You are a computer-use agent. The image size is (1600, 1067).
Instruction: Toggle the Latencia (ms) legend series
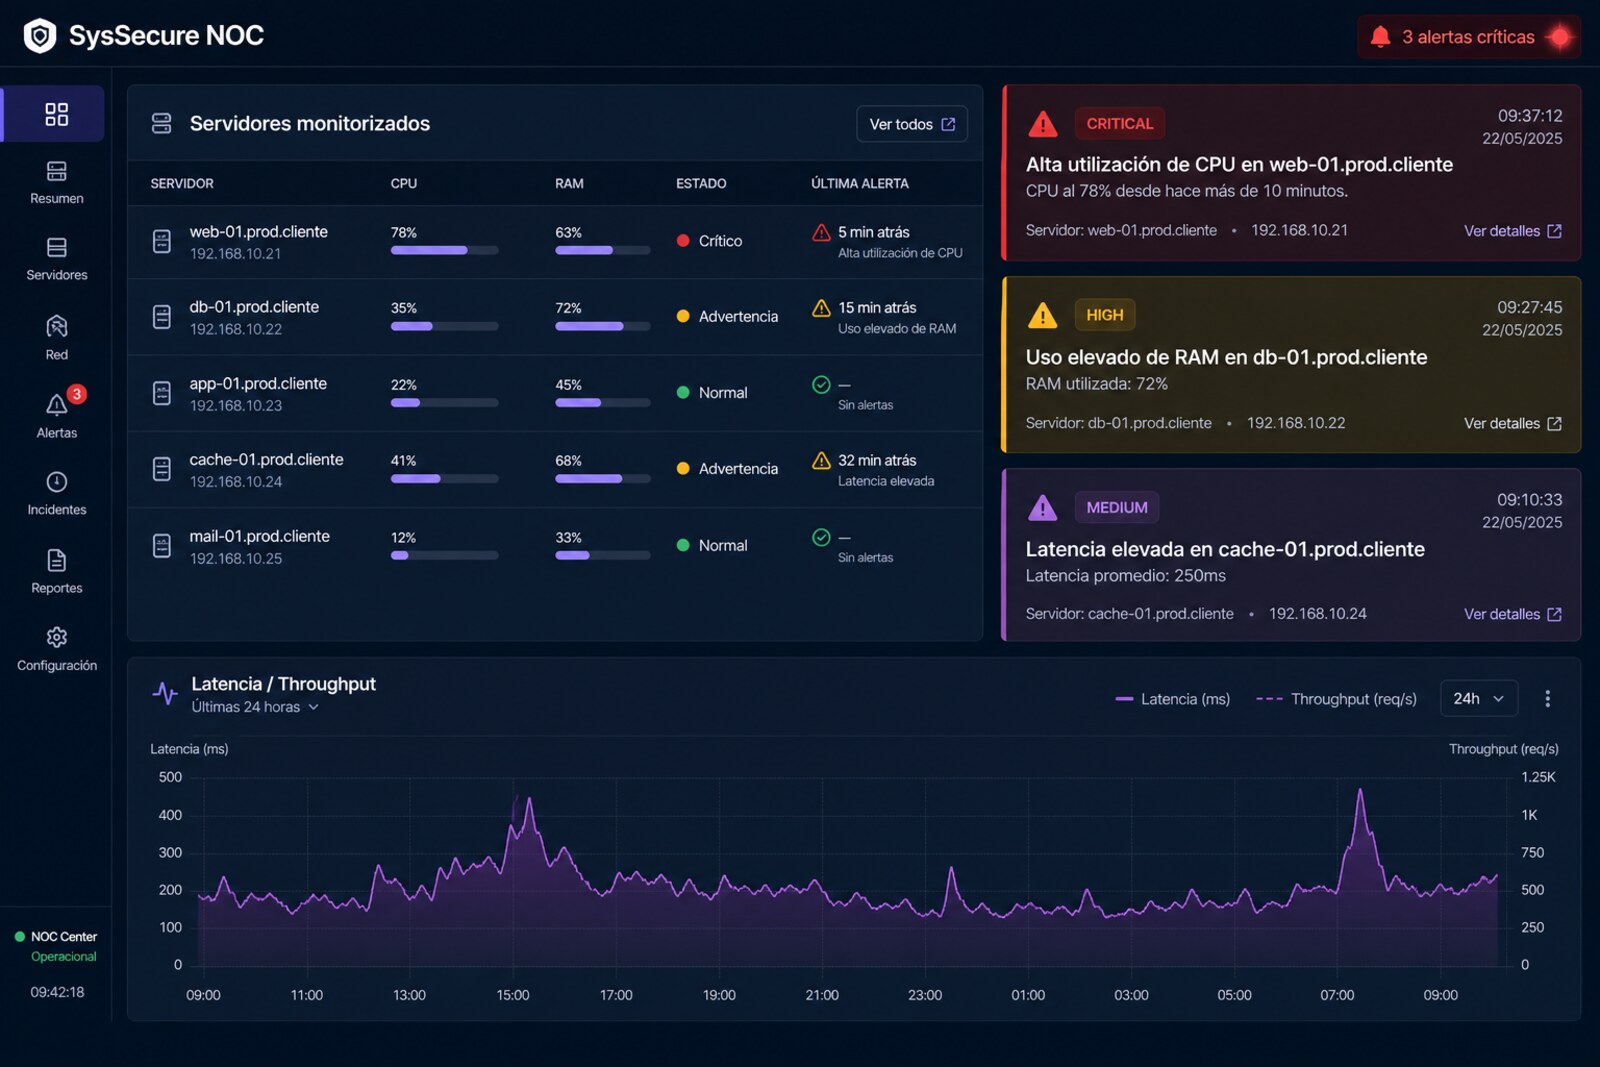click(x=1172, y=699)
